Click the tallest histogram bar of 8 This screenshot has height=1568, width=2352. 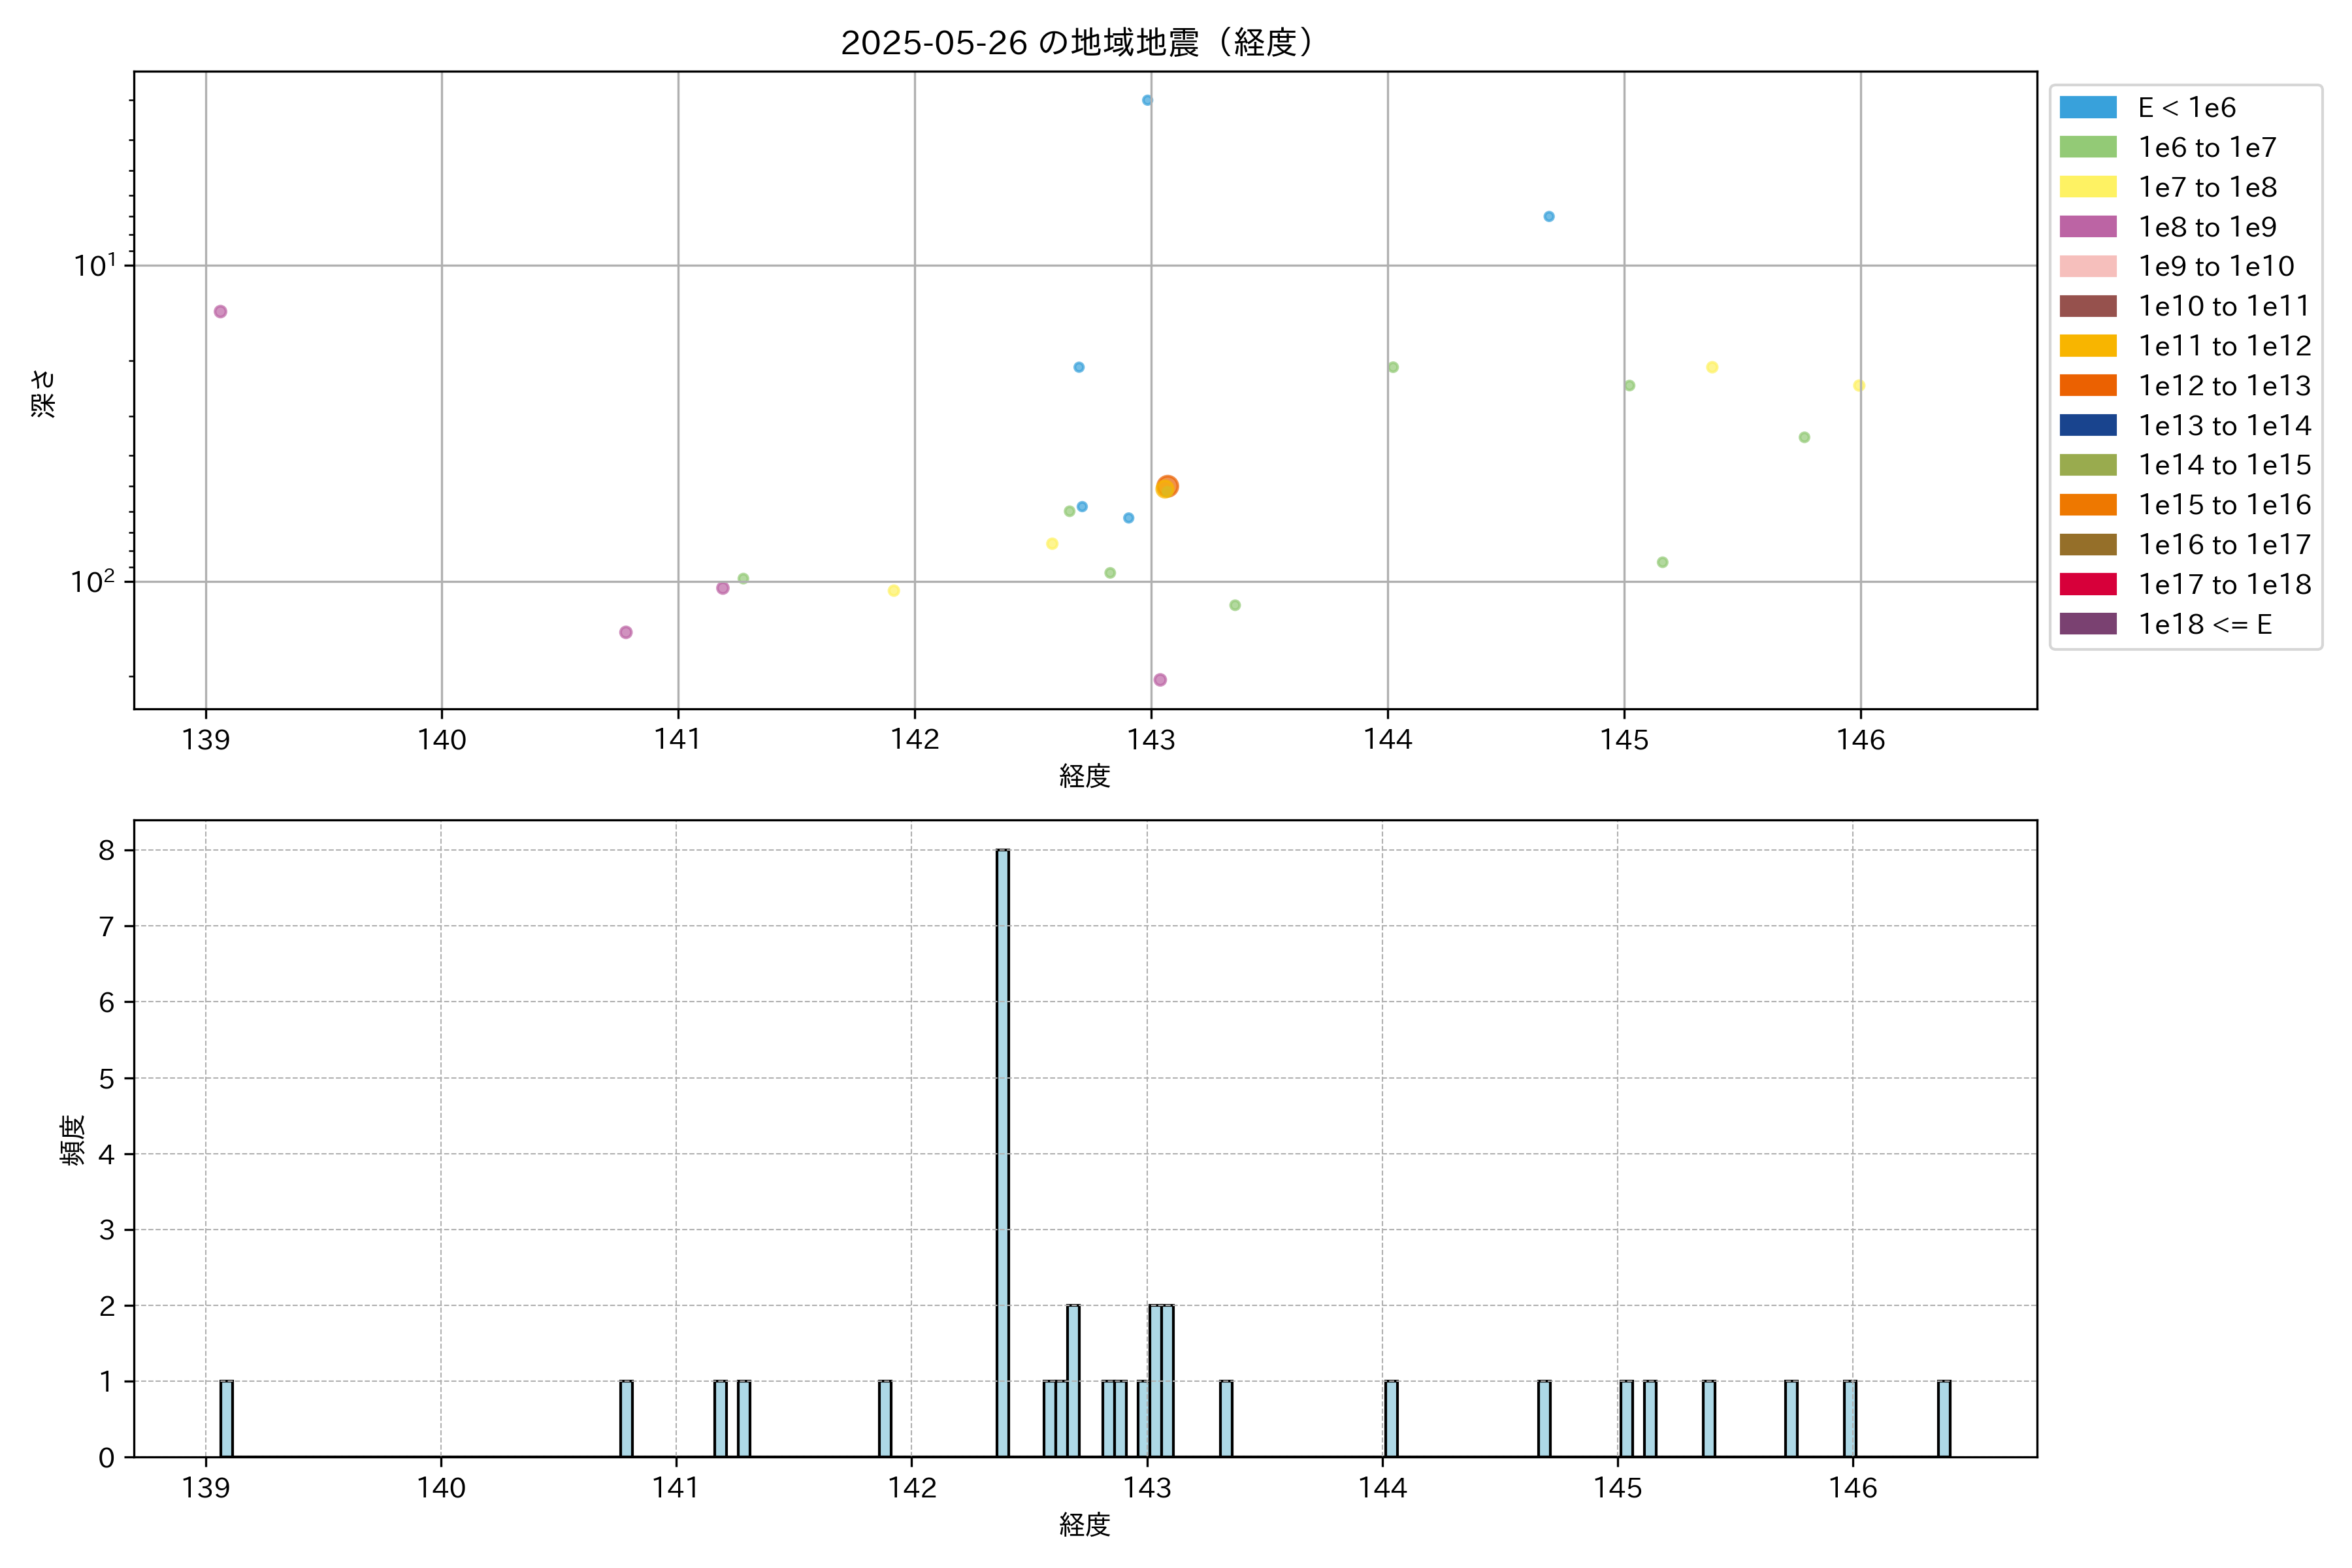coord(1002,1150)
